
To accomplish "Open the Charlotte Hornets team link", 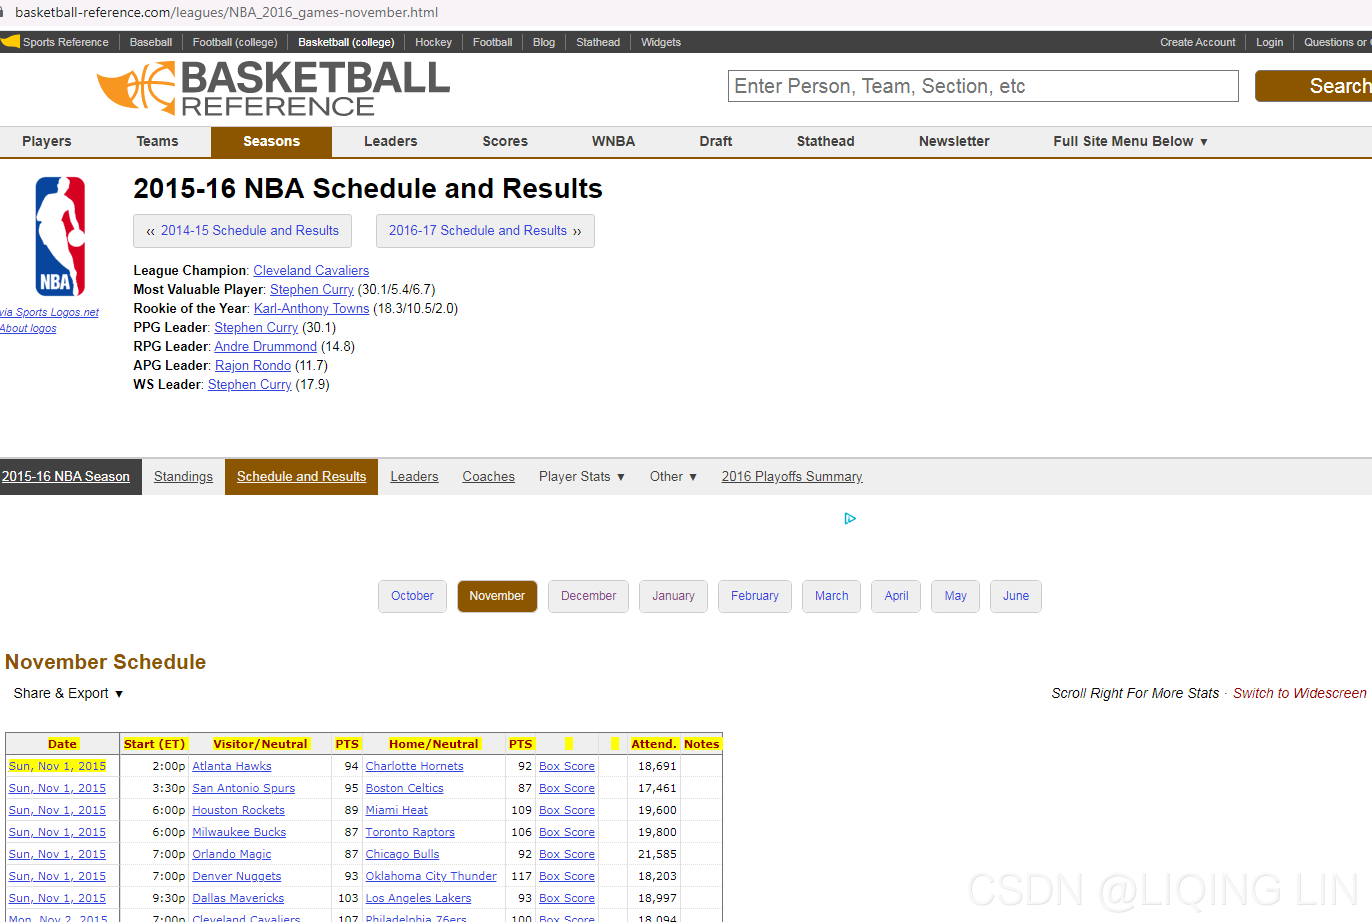I will coord(414,766).
